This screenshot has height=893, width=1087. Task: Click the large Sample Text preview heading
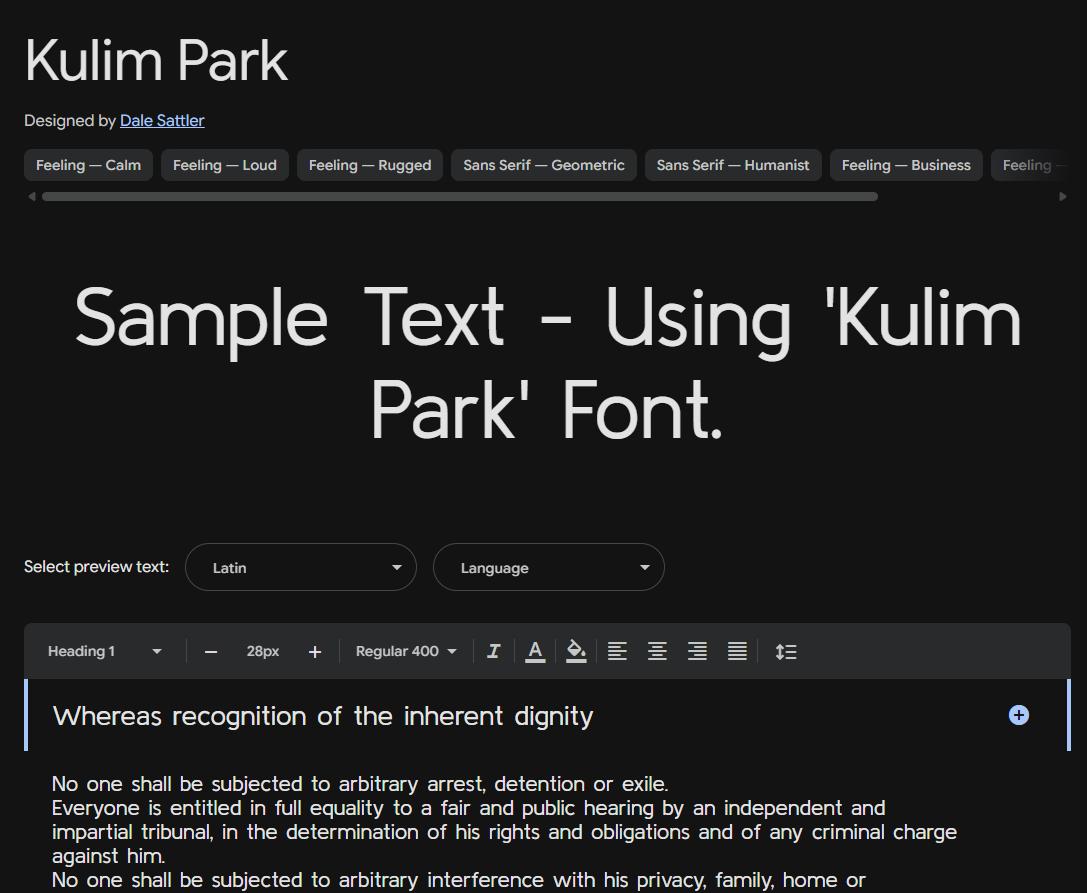(548, 363)
